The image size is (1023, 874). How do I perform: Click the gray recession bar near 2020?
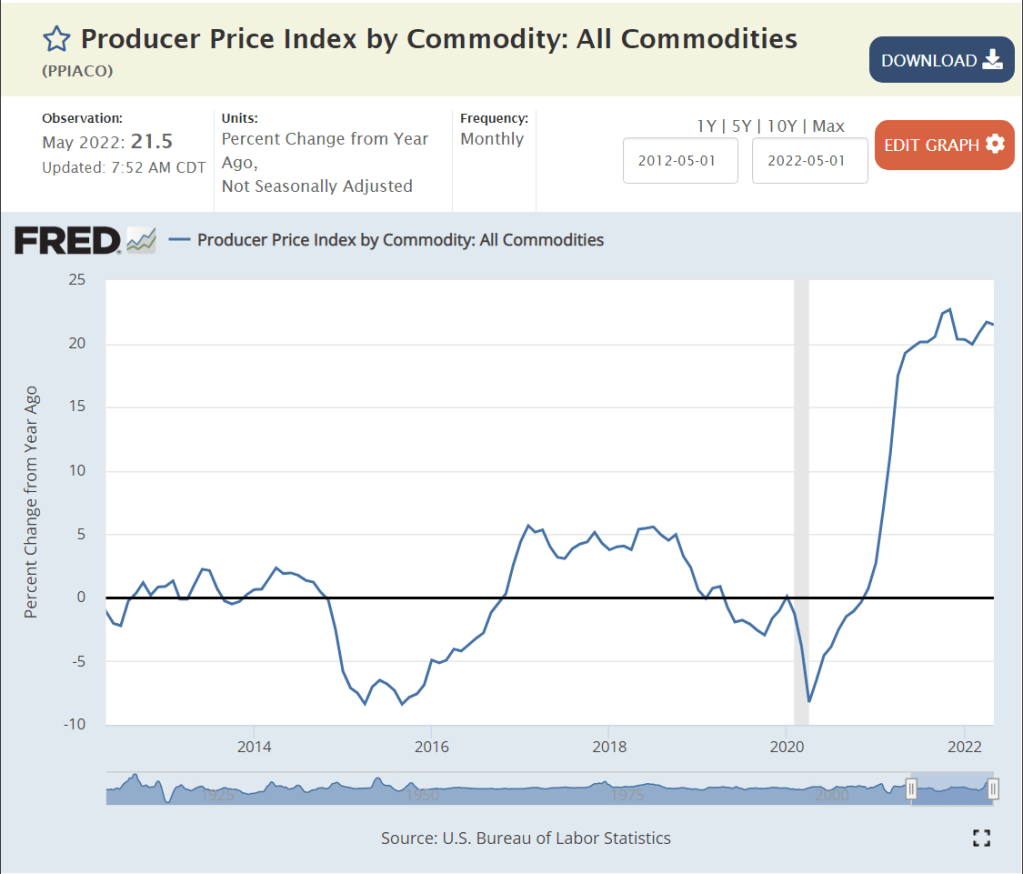point(801,450)
